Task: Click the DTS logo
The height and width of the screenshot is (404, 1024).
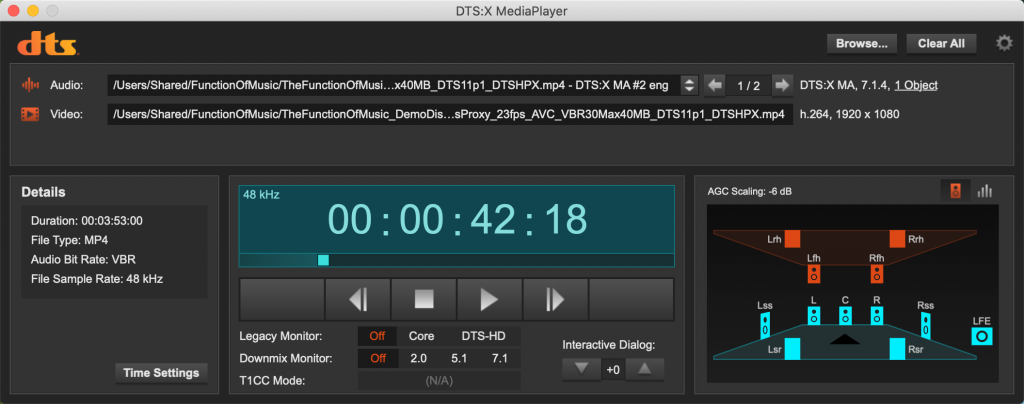Action: click(48, 46)
